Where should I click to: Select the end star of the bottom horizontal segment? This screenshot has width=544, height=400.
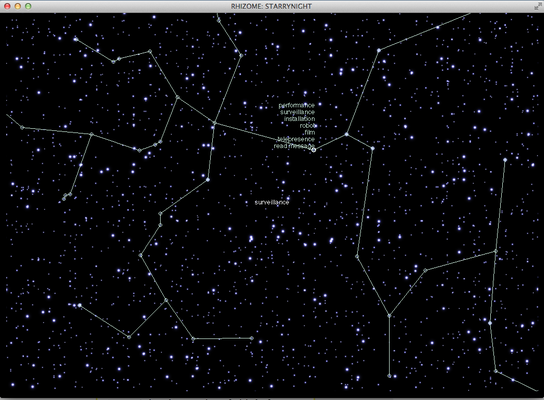click(x=252, y=338)
